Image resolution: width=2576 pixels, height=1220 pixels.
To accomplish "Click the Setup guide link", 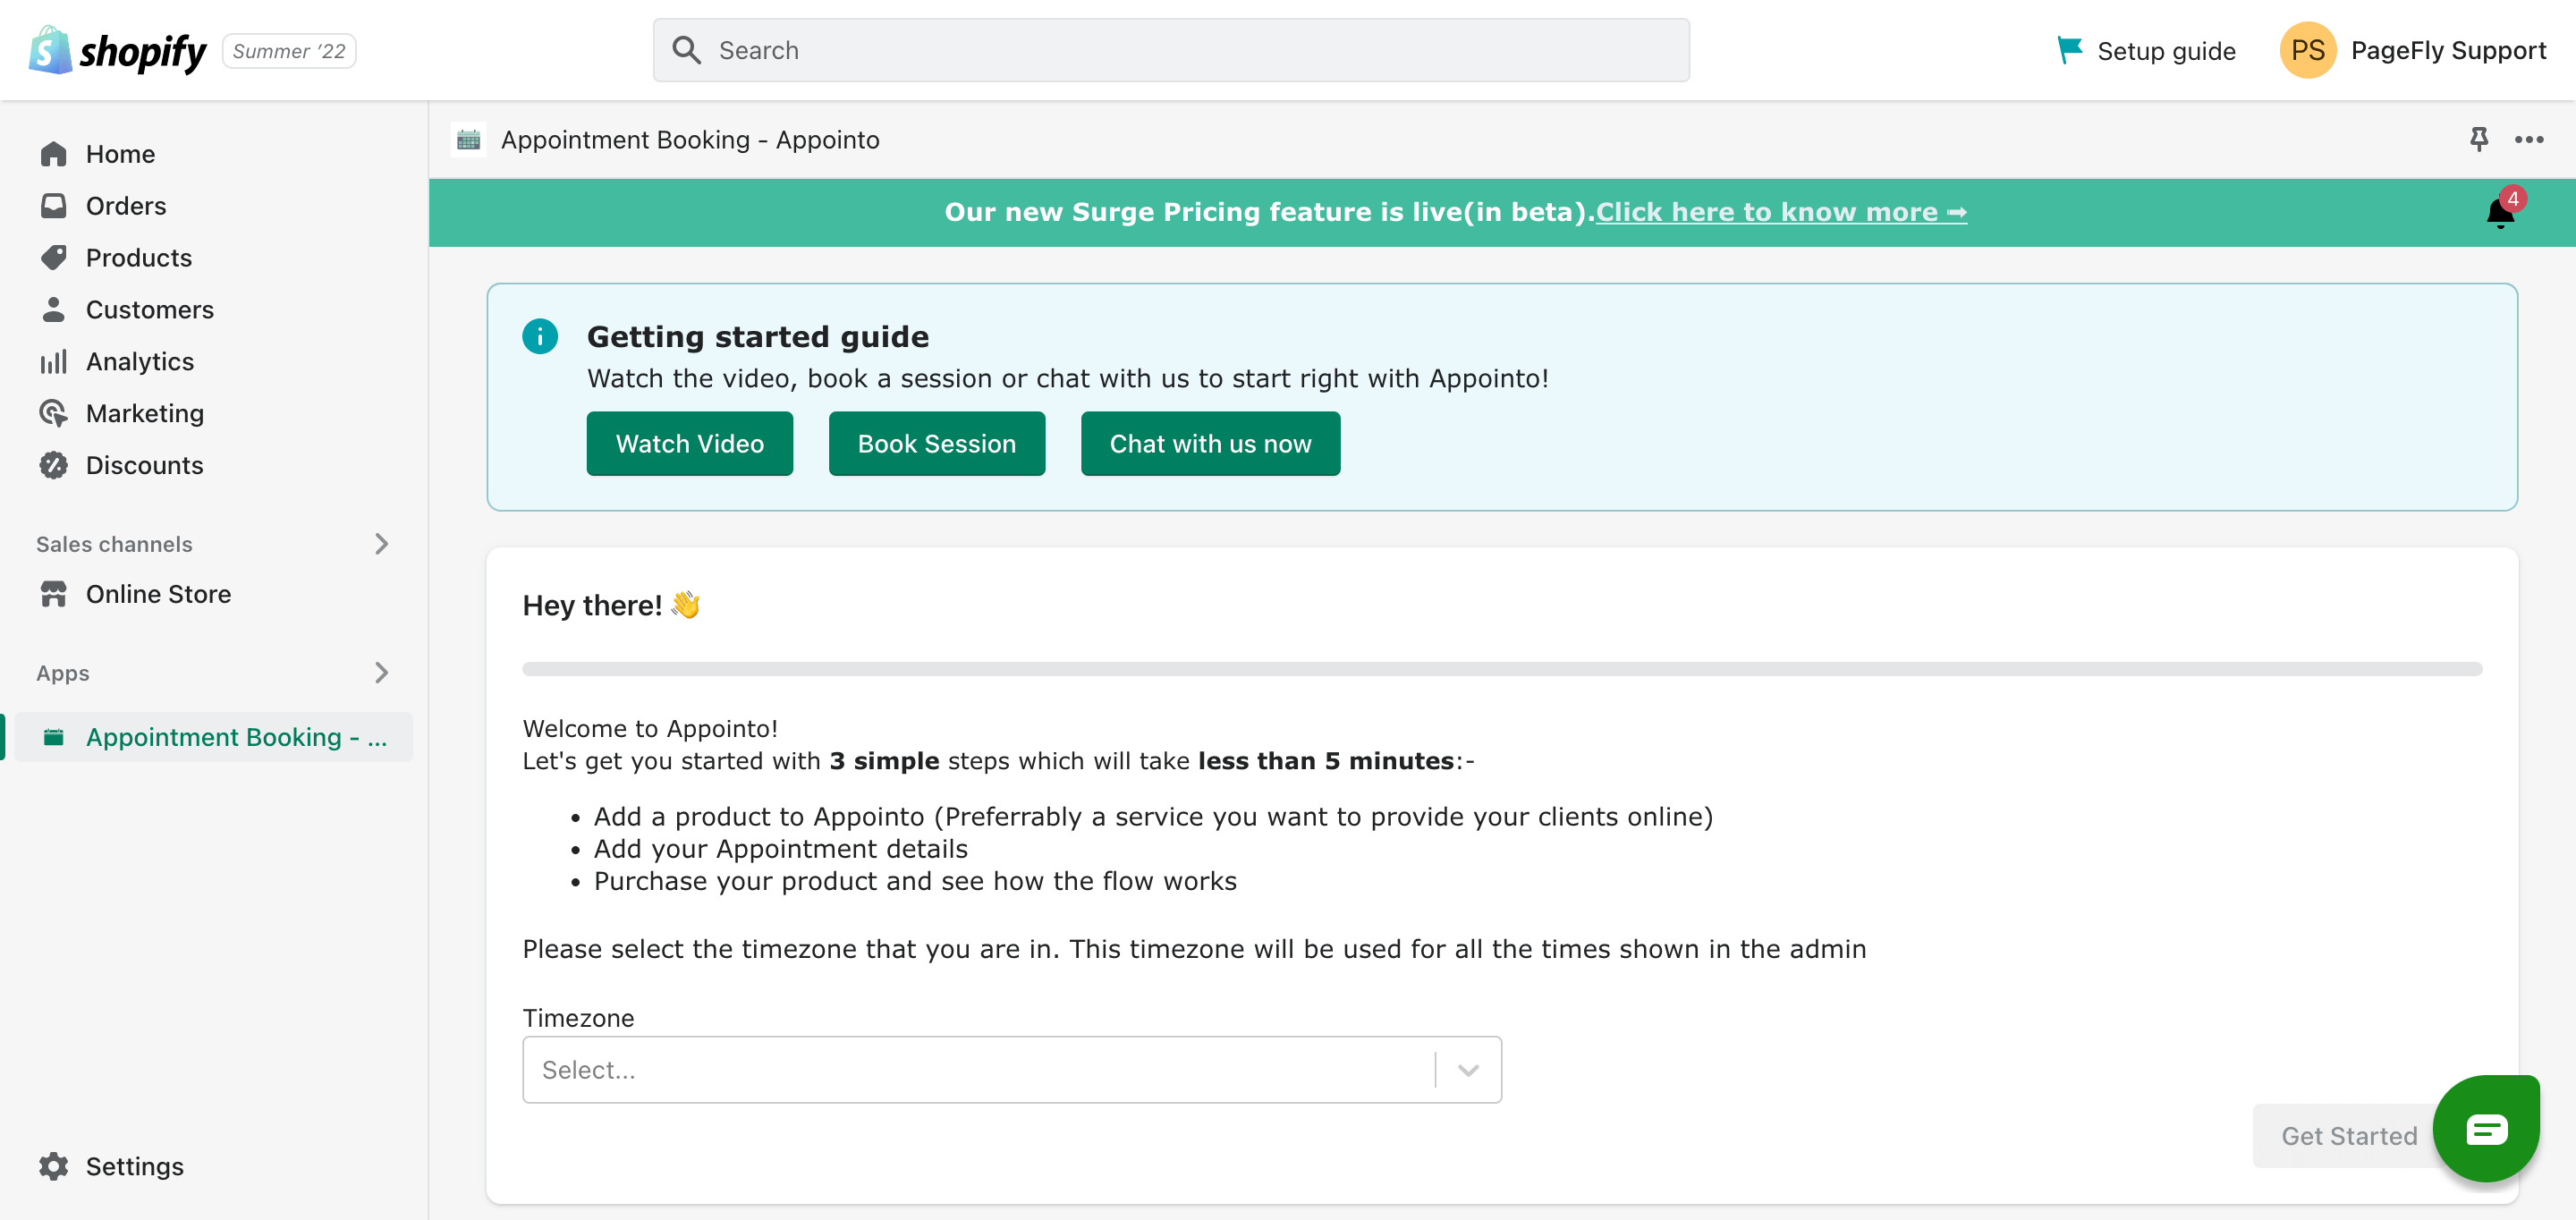I will [x=2146, y=50].
